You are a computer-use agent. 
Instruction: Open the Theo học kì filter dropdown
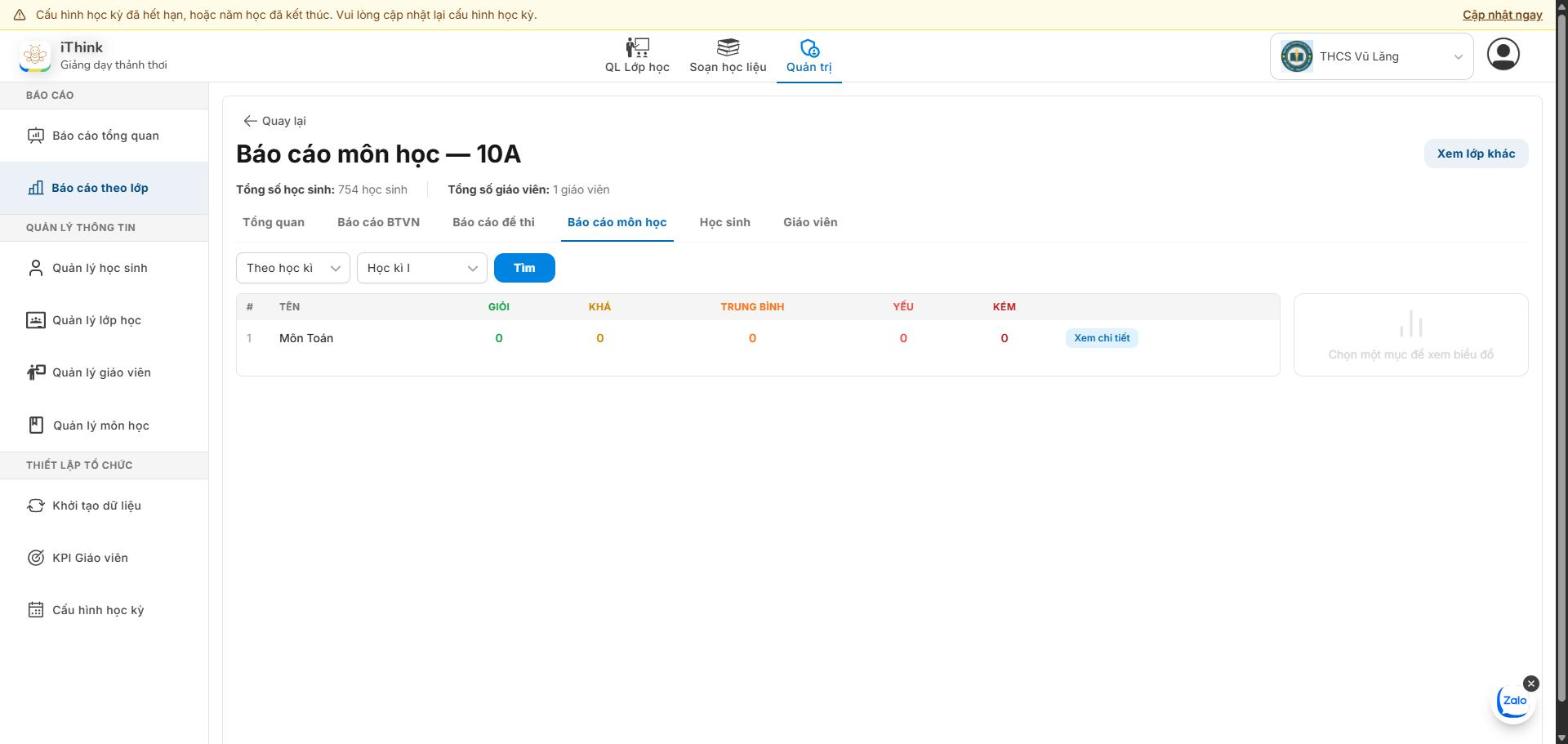293,268
